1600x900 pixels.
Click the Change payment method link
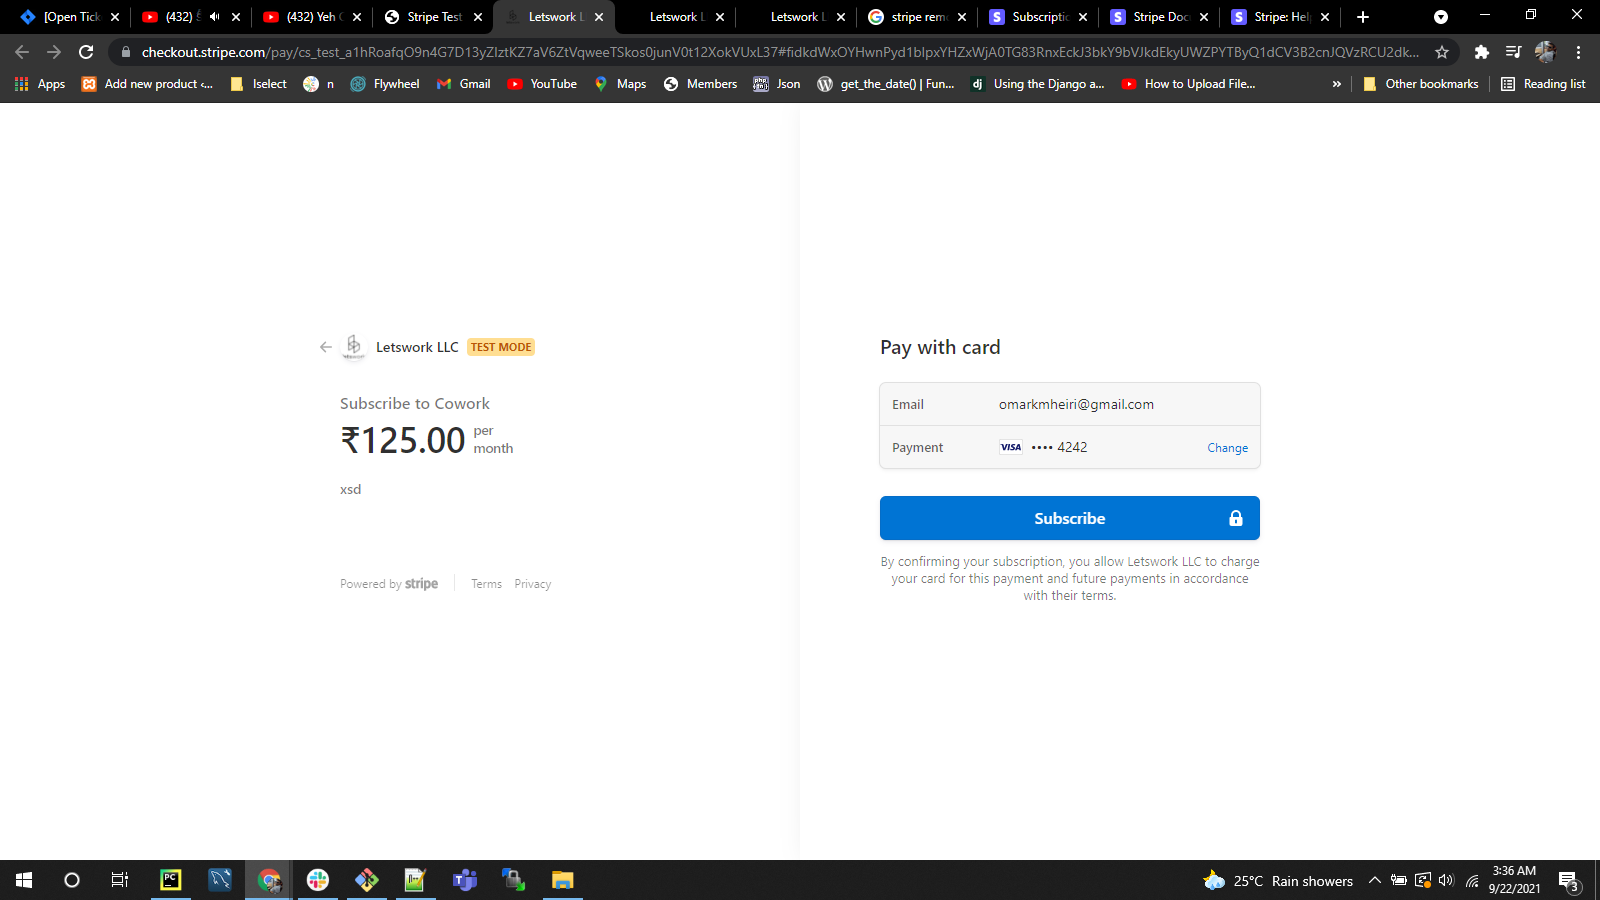1227,448
